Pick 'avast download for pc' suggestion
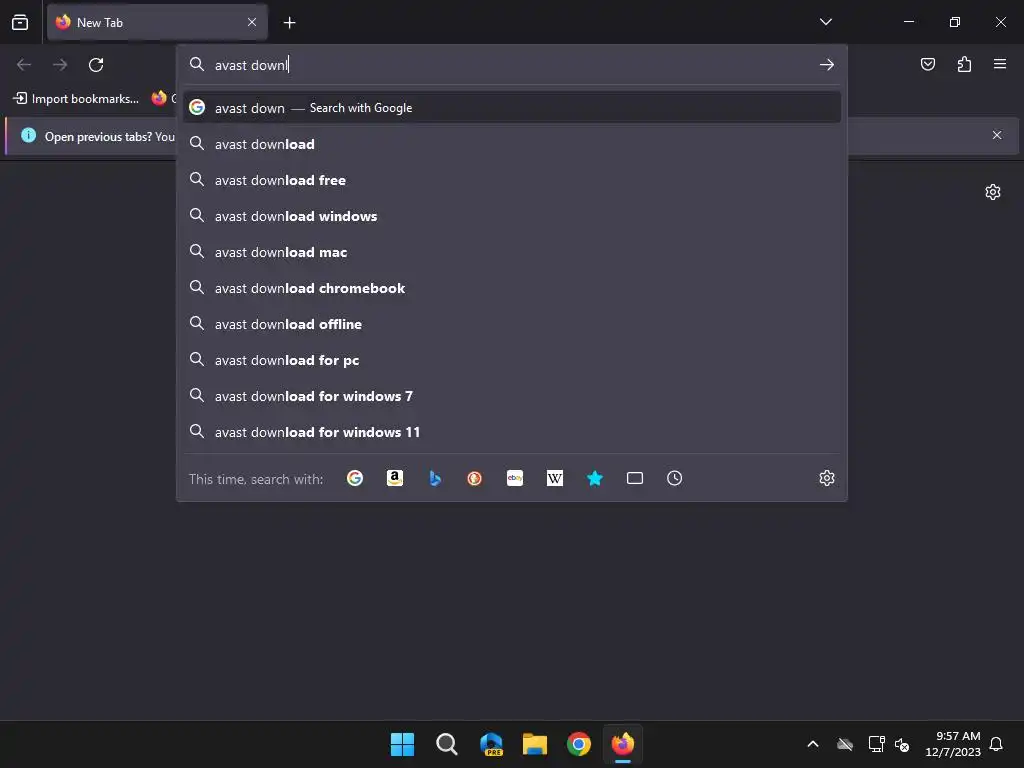 click(x=512, y=360)
